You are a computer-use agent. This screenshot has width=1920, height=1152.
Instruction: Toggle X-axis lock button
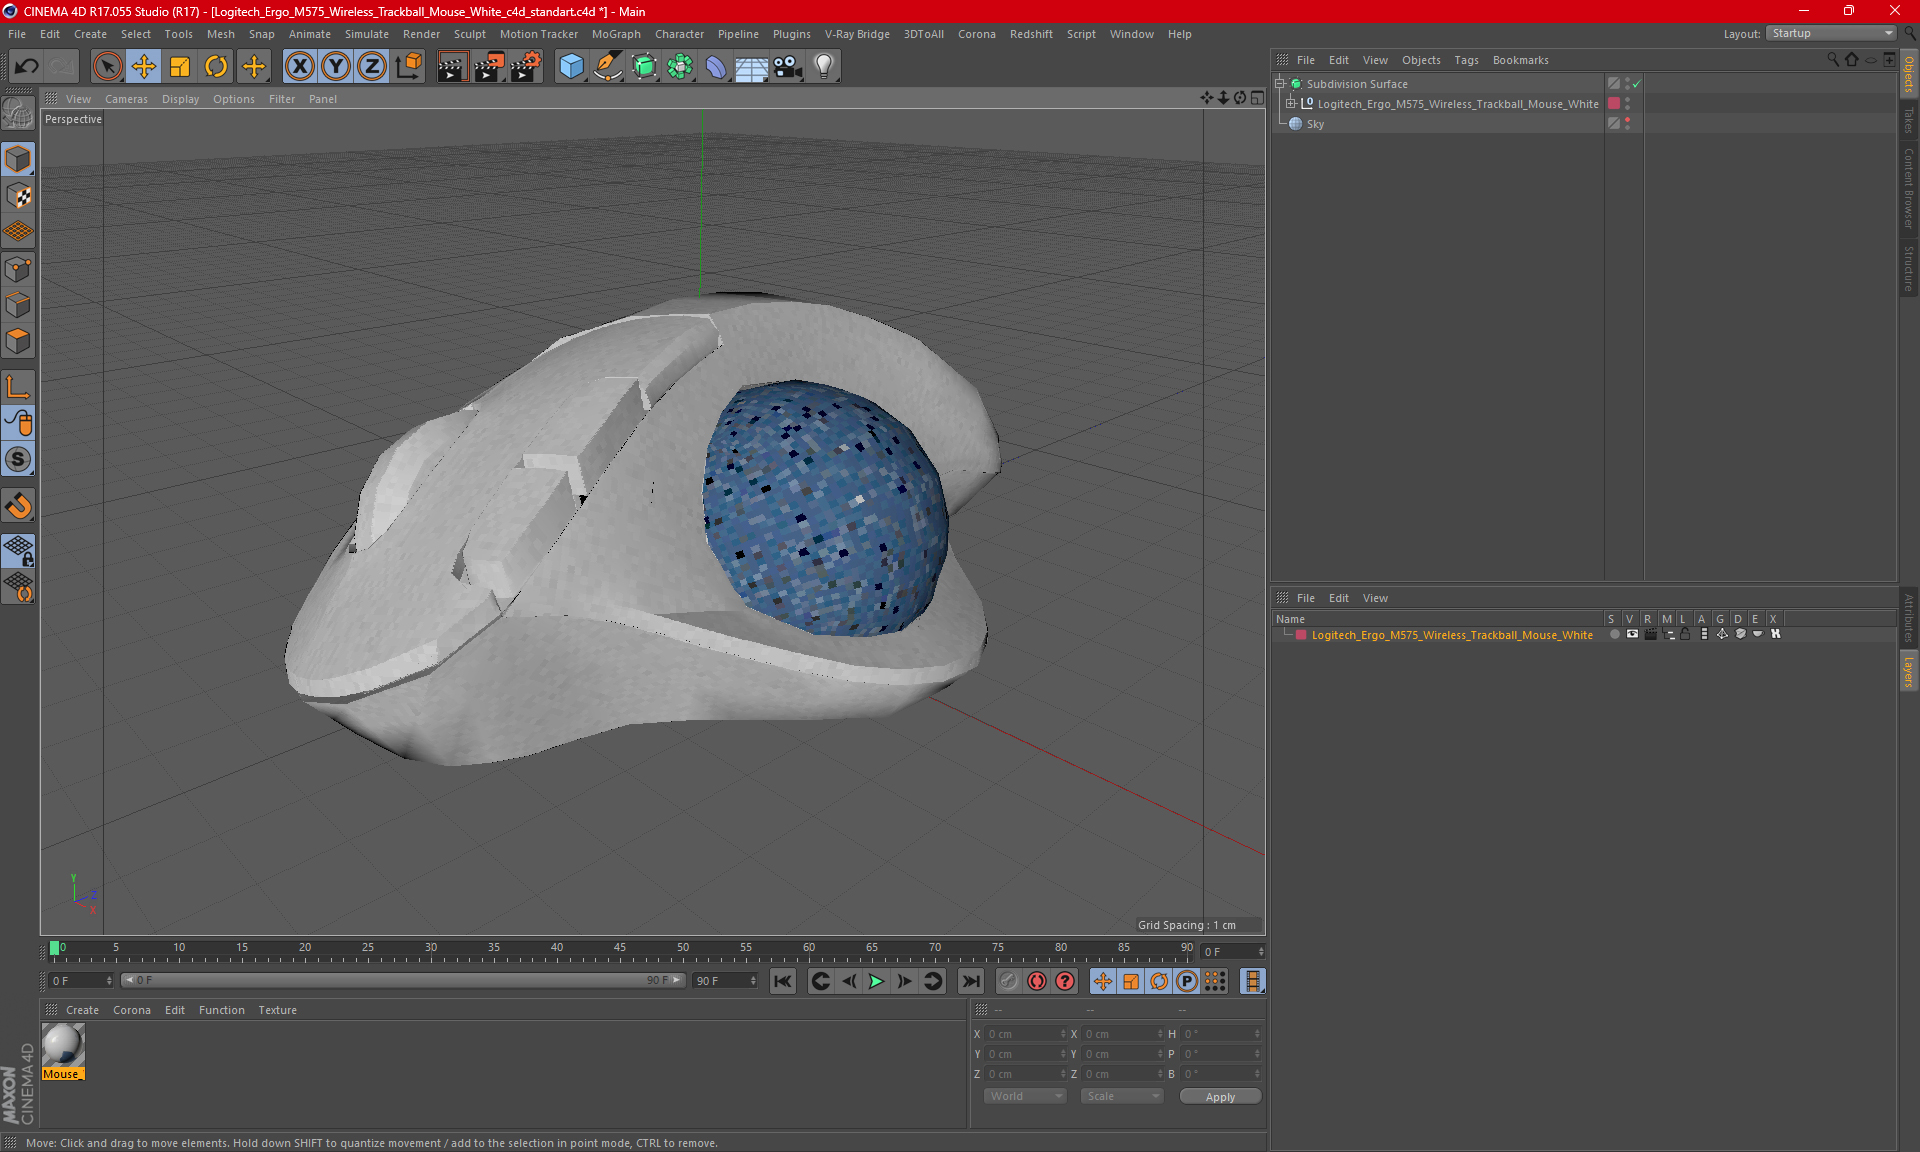299,67
